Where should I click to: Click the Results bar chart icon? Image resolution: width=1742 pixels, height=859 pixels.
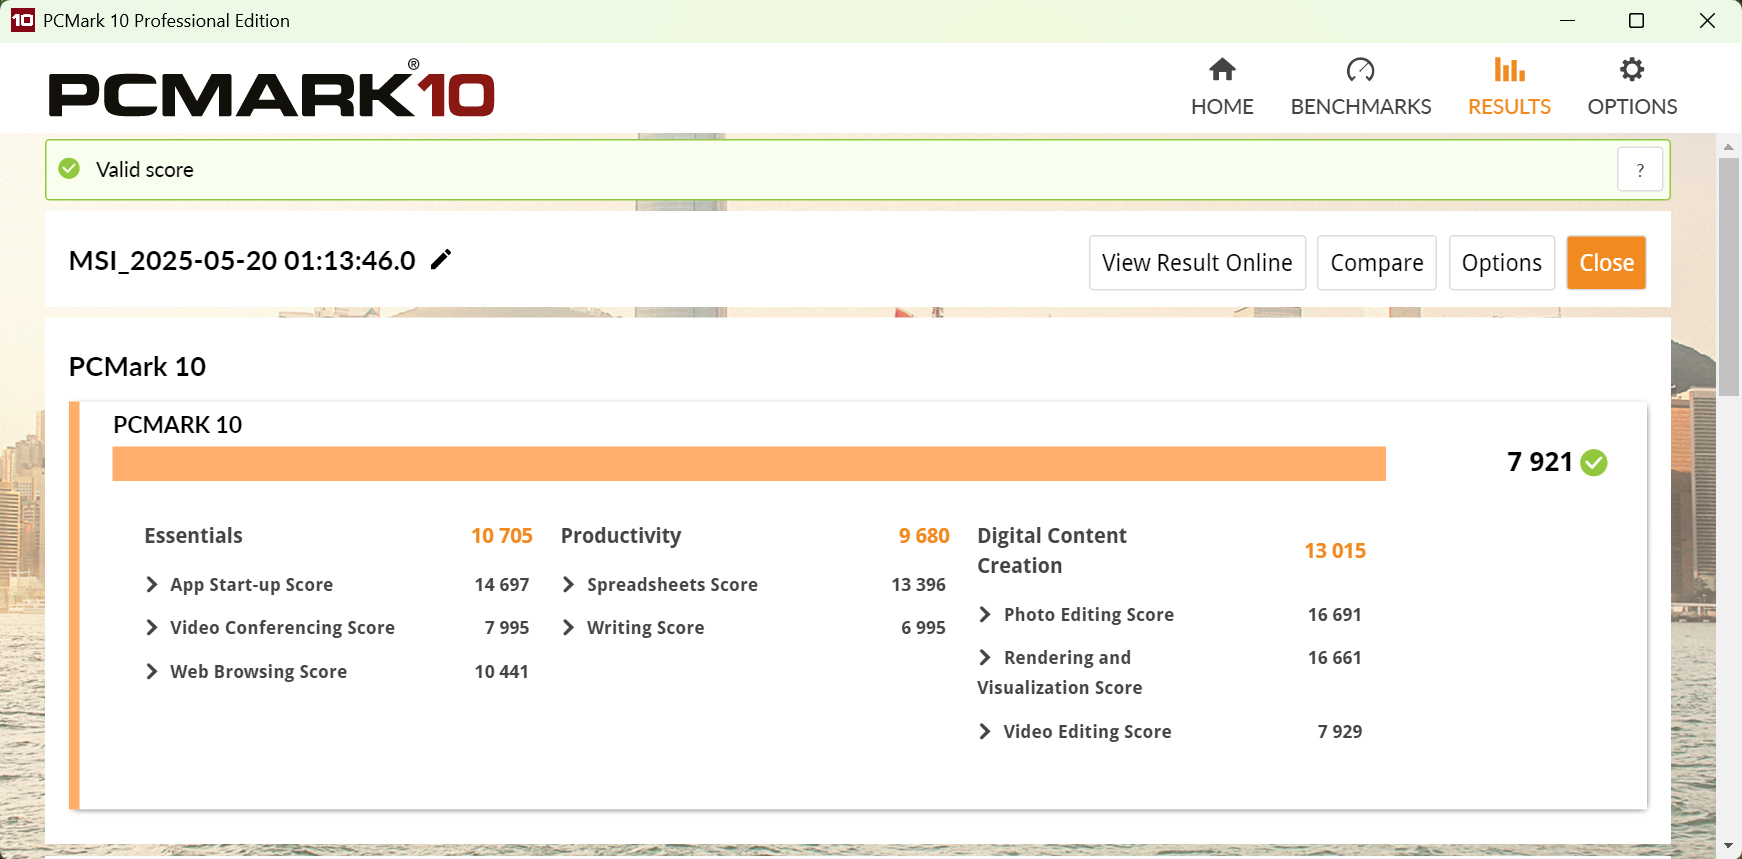click(x=1509, y=69)
